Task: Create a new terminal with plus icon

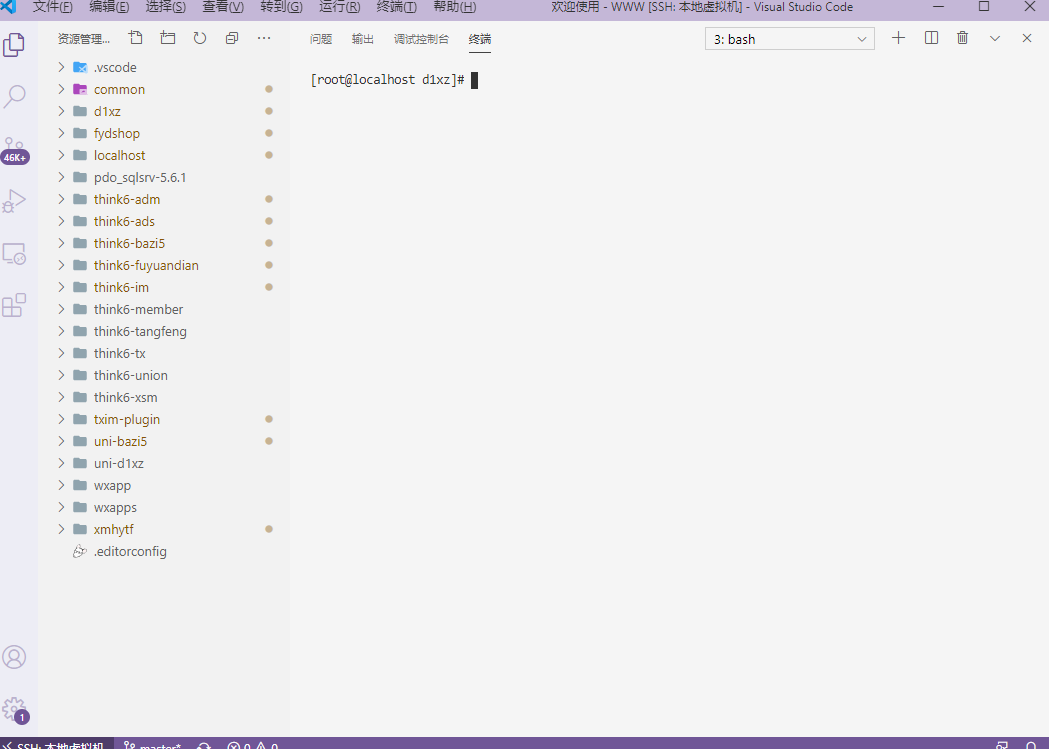Action: (x=898, y=38)
